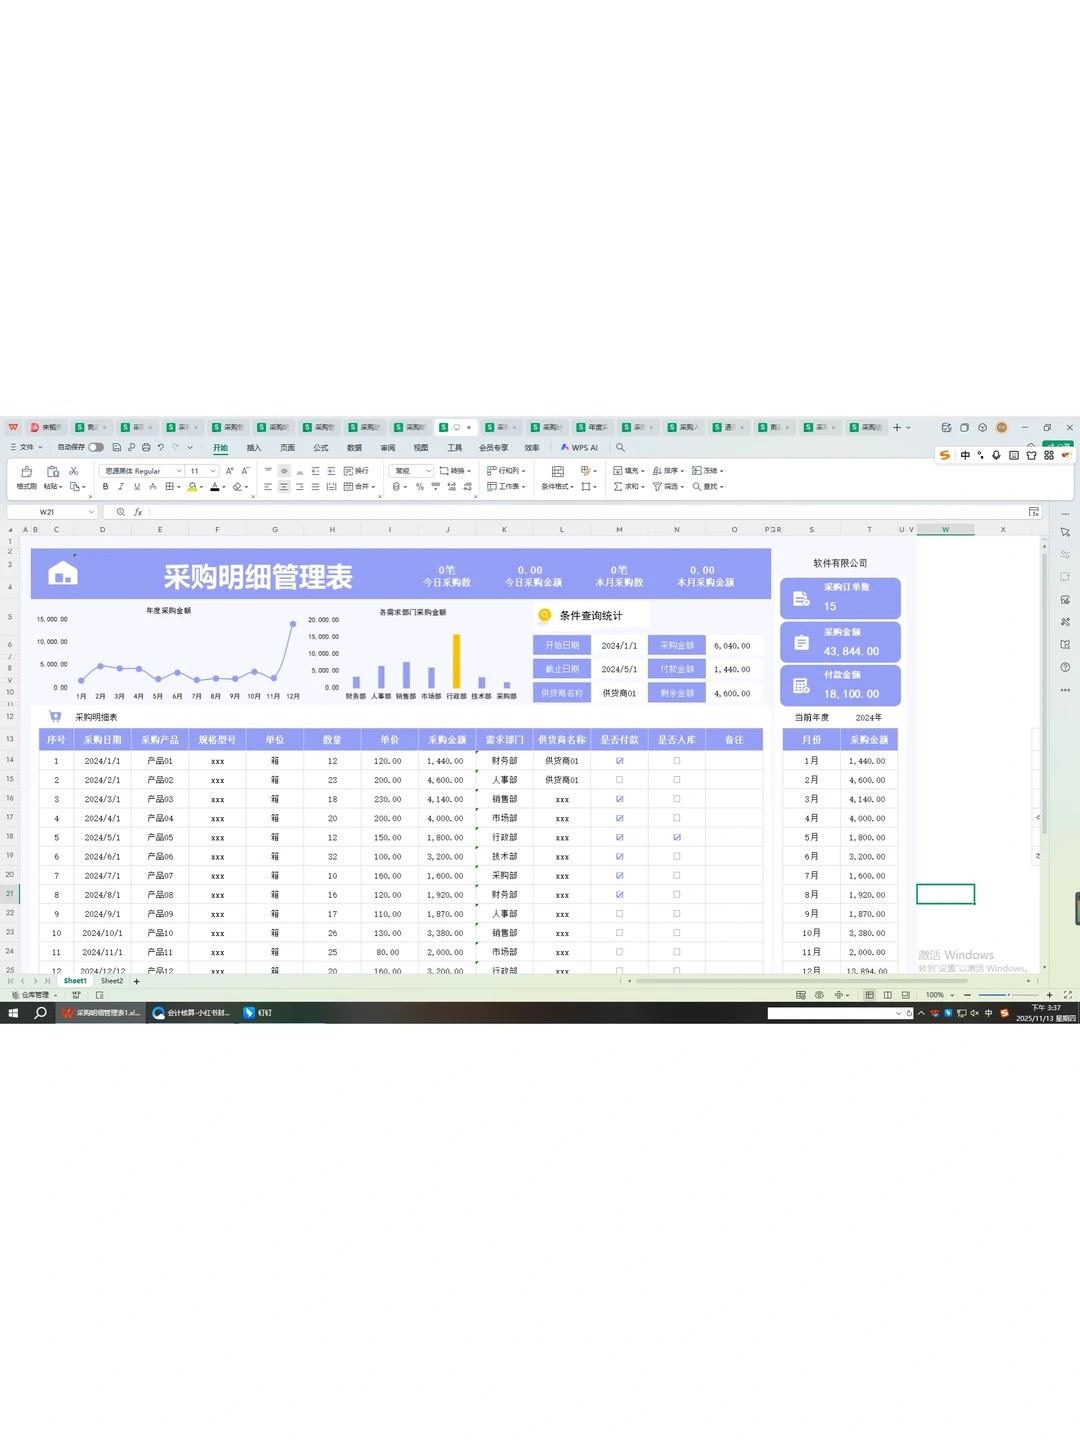Image resolution: width=1080 pixels, height=1440 pixels.
Task: Click the Wrap Text (换行) button
Action: click(356, 471)
